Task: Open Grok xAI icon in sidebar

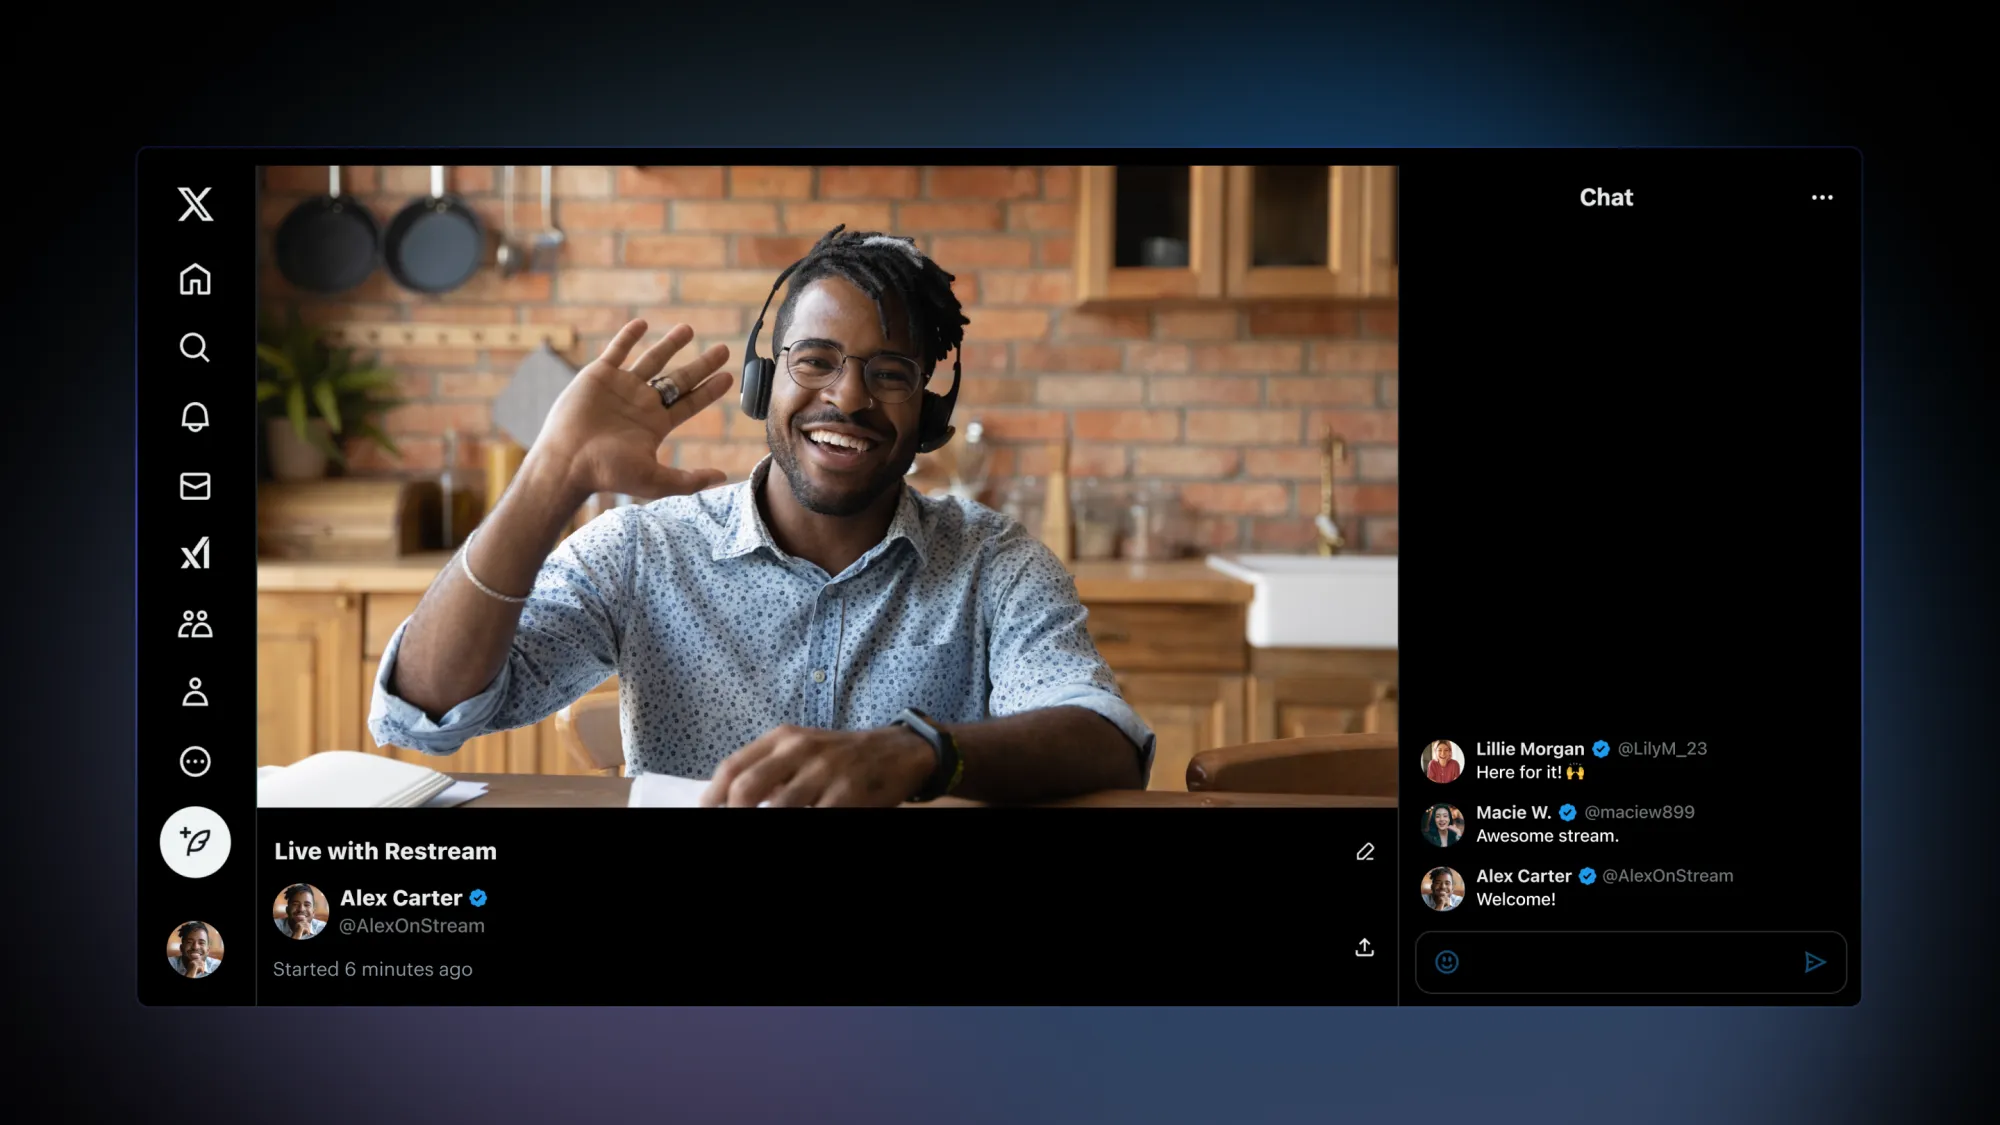Action: point(195,553)
